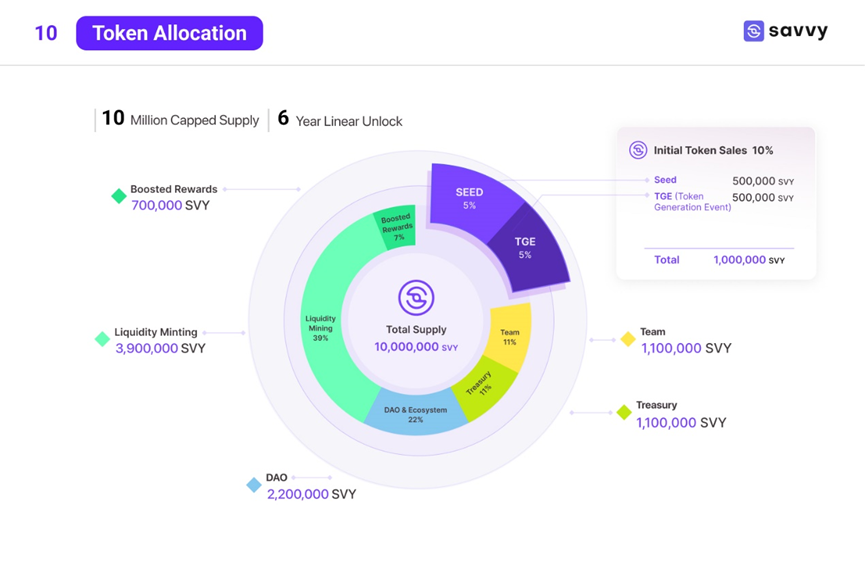Click the dark purple TGE 5% segment

(526, 248)
